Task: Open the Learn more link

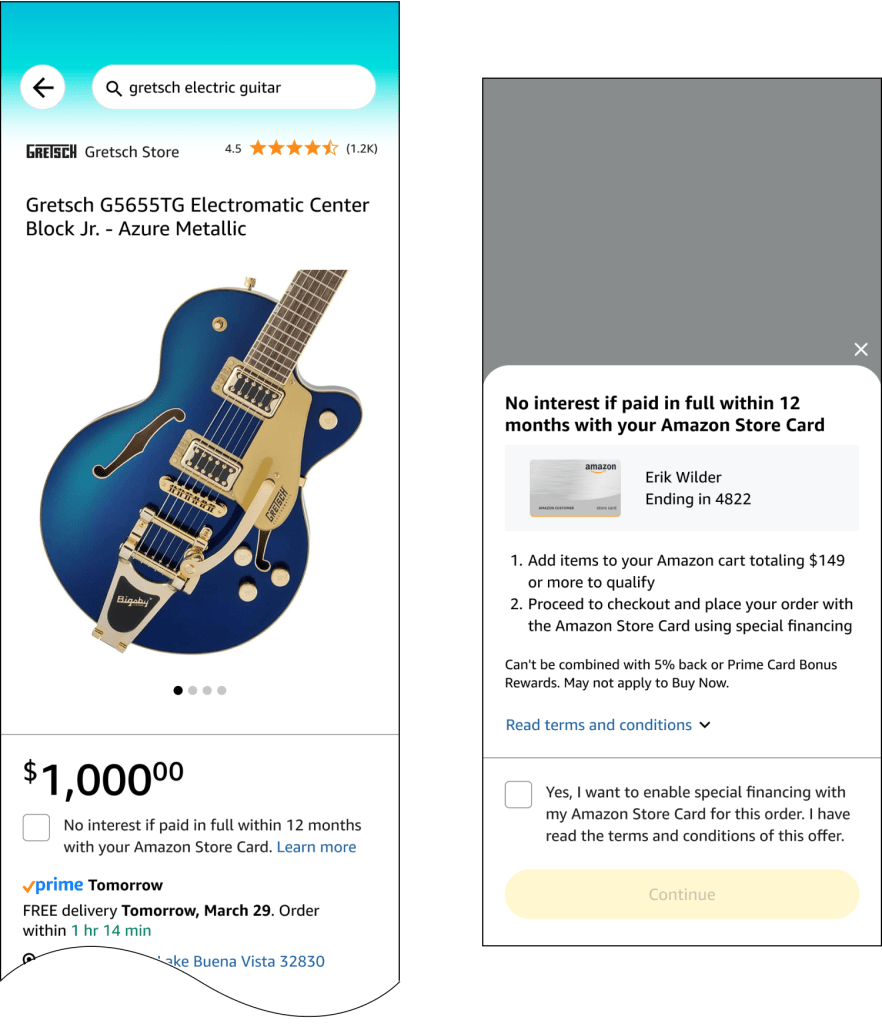Action: pyautogui.click(x=316, y=847)
